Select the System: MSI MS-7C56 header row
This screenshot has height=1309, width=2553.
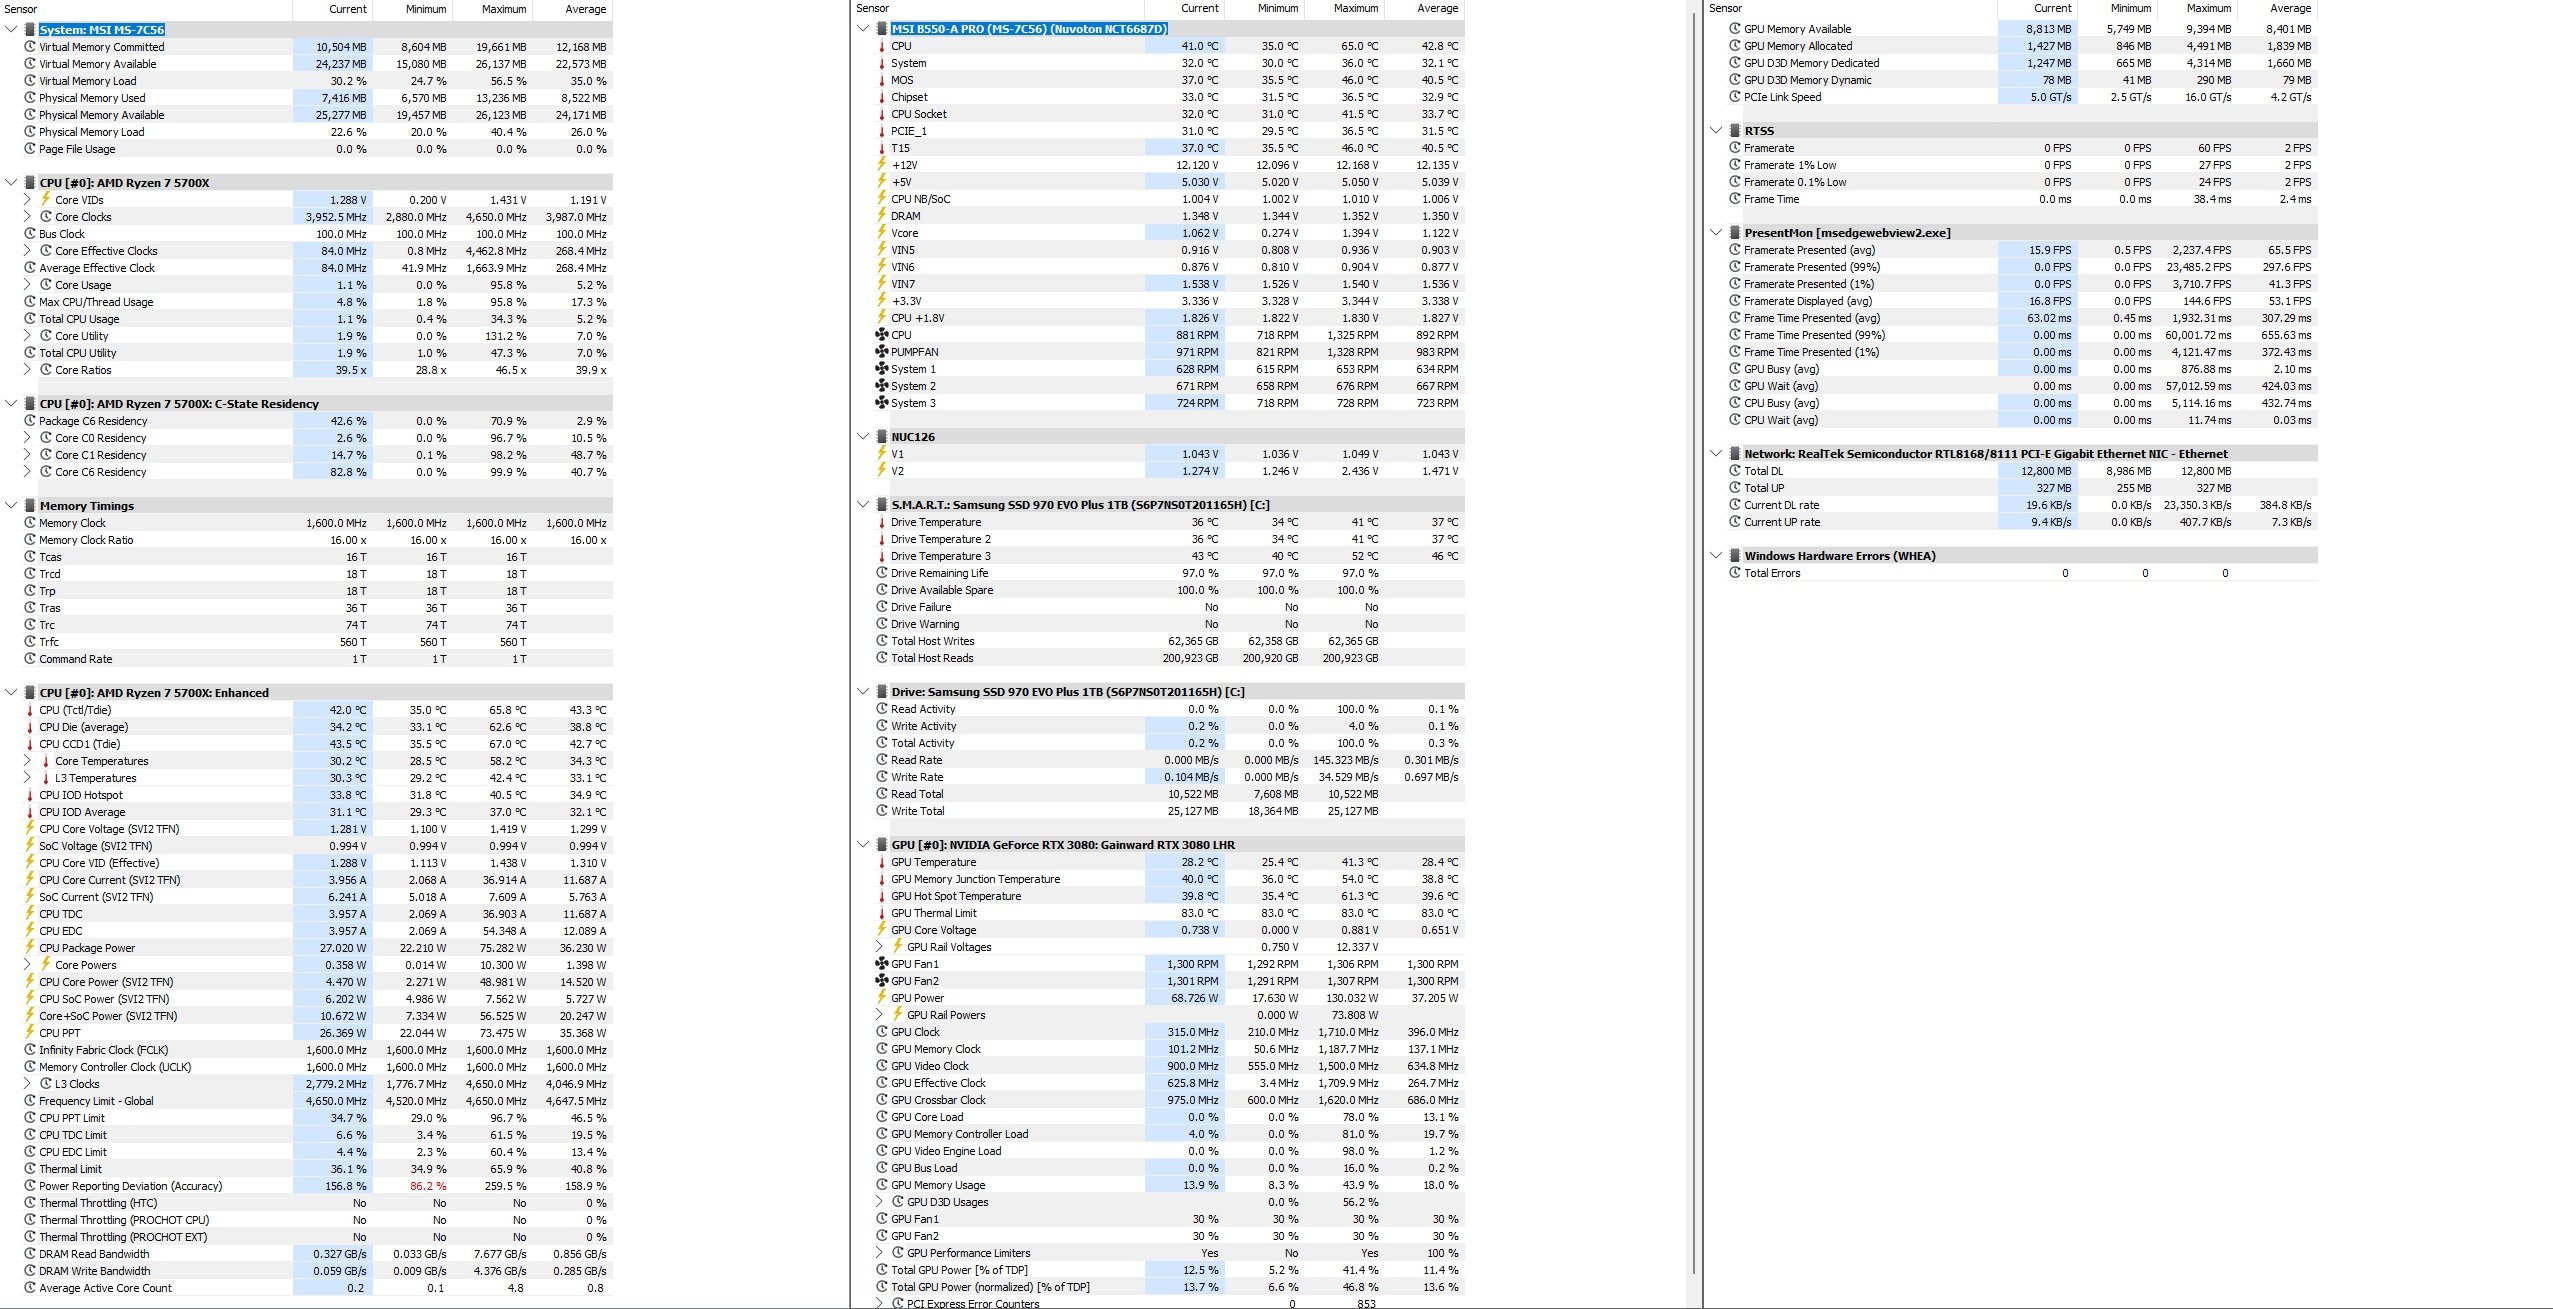102,30
